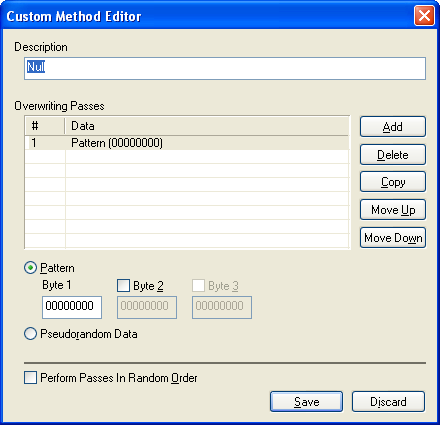Click the Byte 3 value field
440x425 pixels.
[222, 307]
